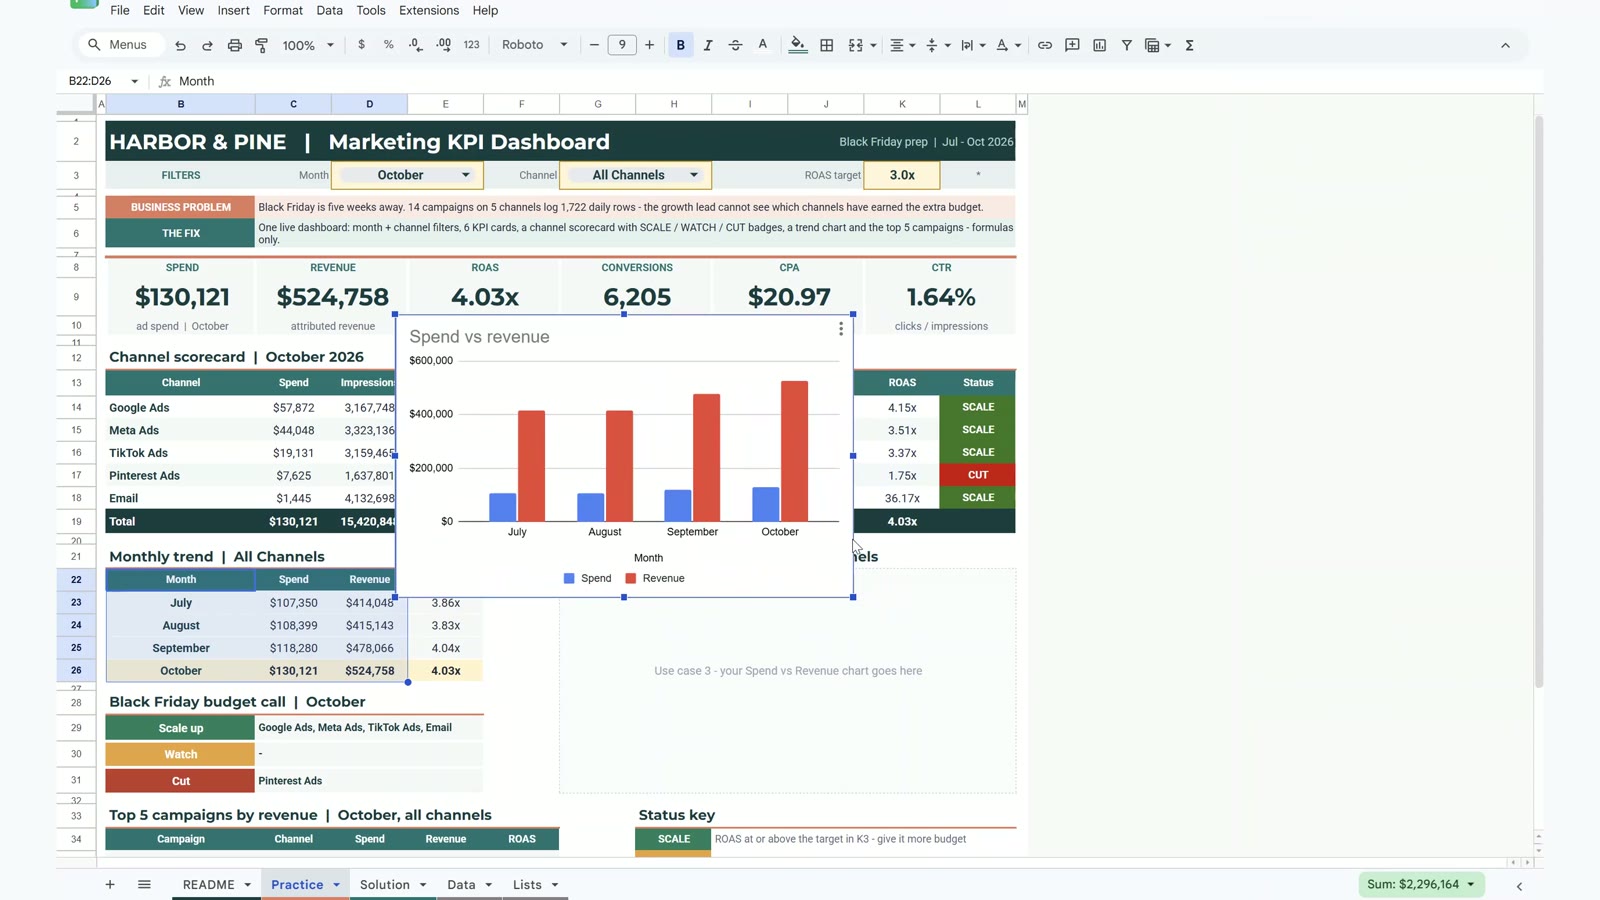1600x900 pixels.
Task: Click the insert link icon
Action: click(x=1044, y=45)
